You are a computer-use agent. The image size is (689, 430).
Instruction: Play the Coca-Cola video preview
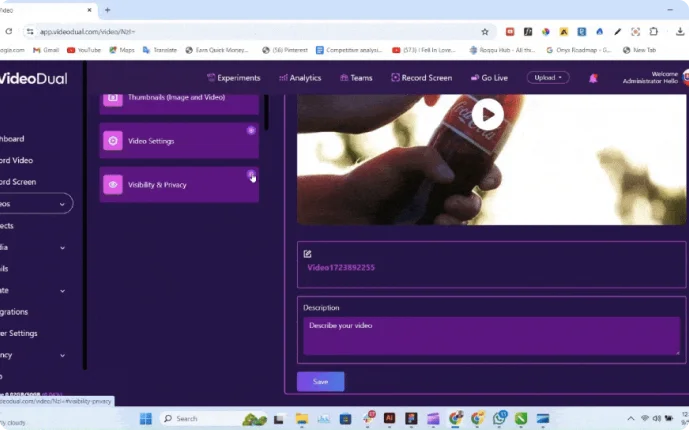[x=488, y=114]
